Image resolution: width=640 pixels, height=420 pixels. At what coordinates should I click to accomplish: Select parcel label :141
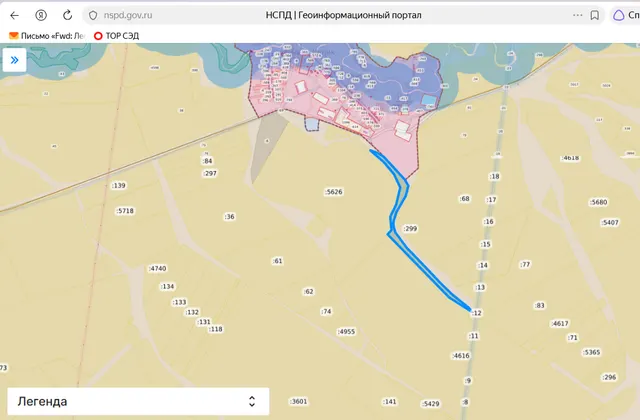[389, 402]
